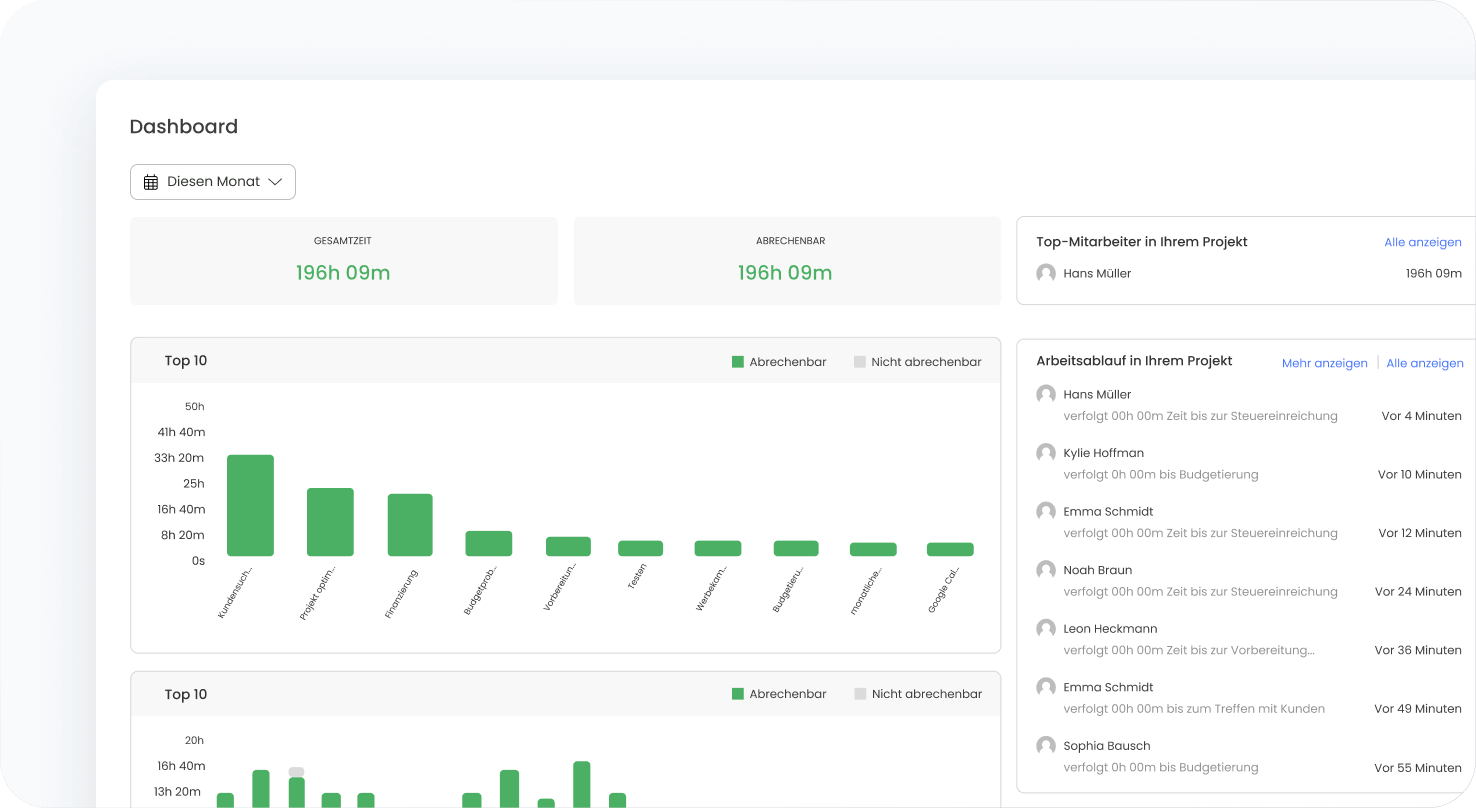Click Alle anzeigen in Arbeitsablauf panel
This screenshot has height=808, width=1476.
pyautogui.click(x=1424, y=363)
